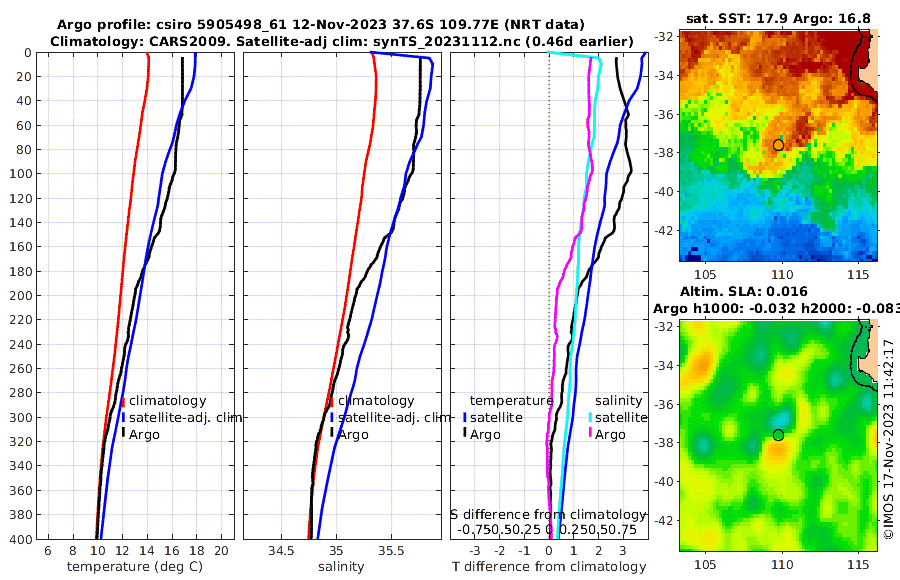The image size is (900, 580).
Task: Click the salinity axis tick label '35.5'
Action: [391, 551]
